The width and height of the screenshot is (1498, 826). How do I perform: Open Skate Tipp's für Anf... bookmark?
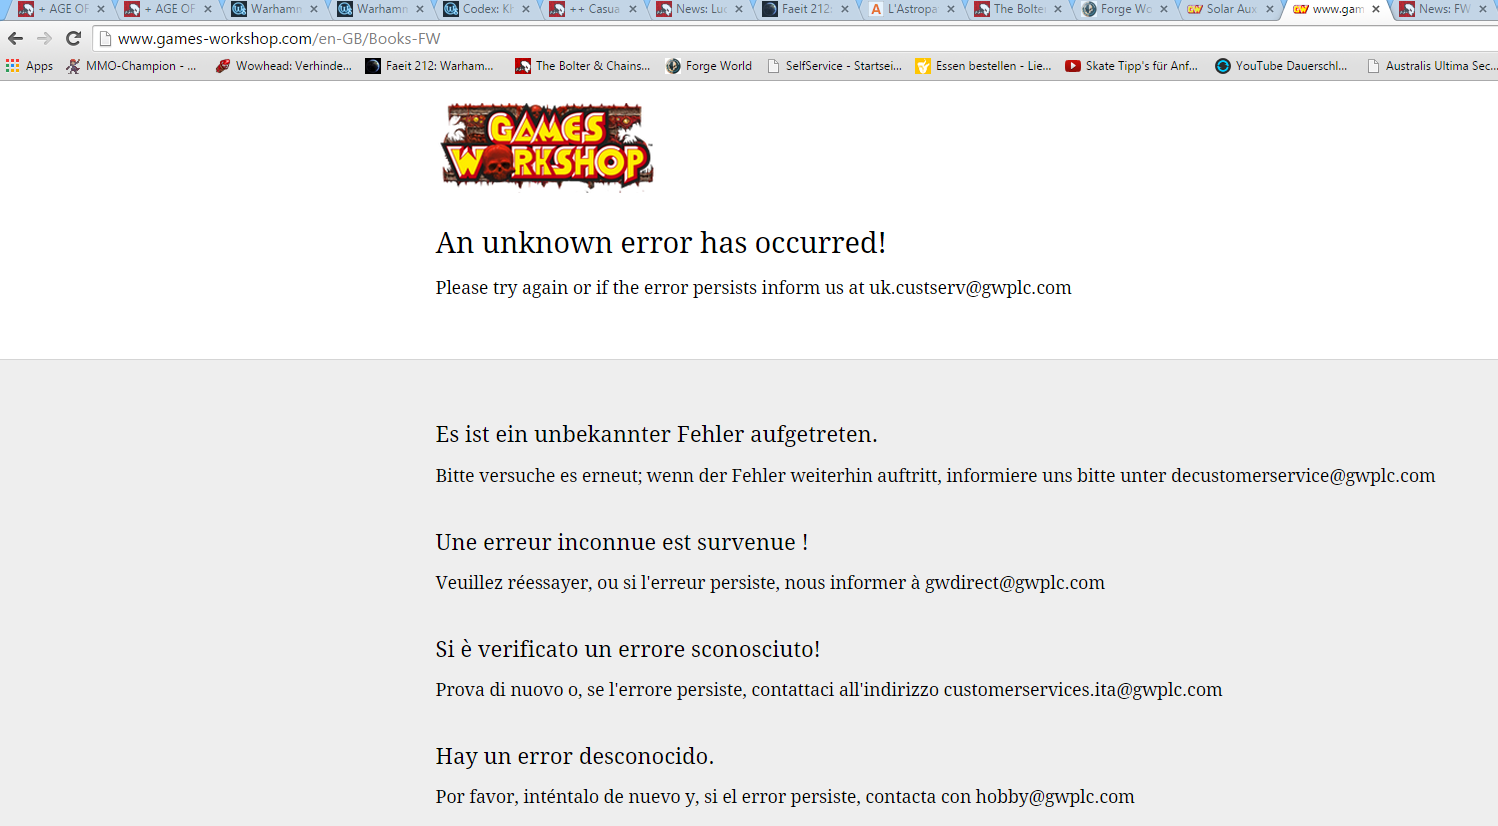[x=1131, y=66]
